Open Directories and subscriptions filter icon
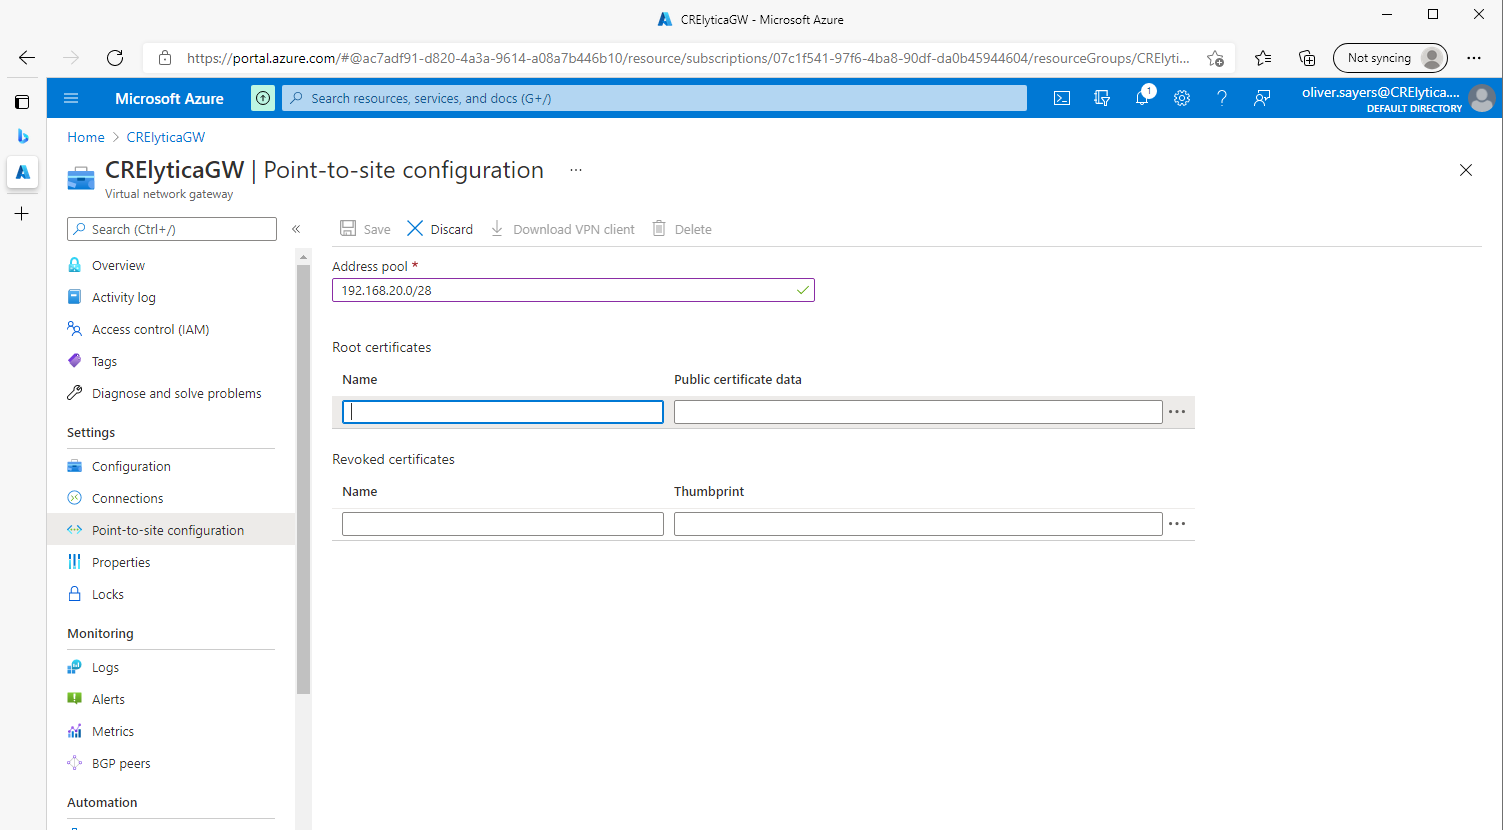Viewport: 1503px width, 830px height. click(1102, 98)
